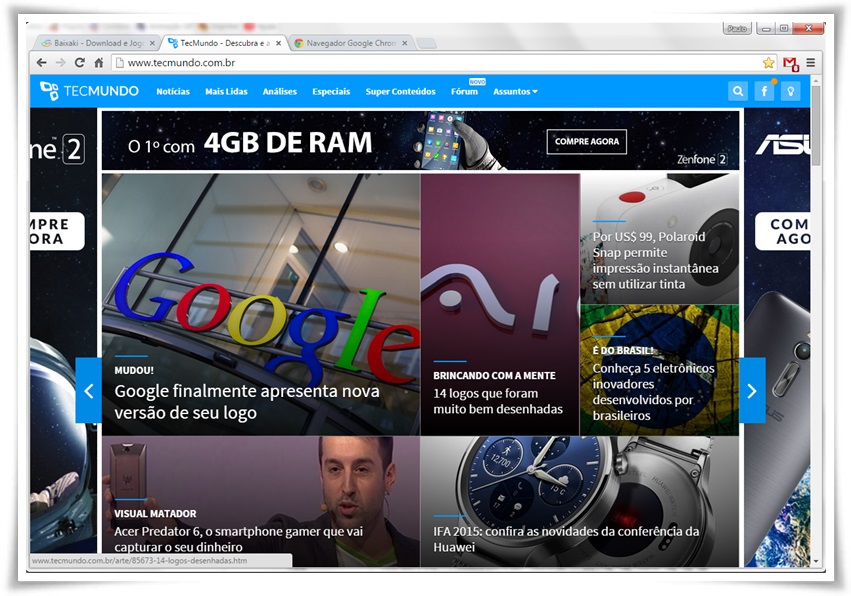Screen dimensions: 851x596
Task: Open the Chrome hamburger menu
Action: coord(811,63)
